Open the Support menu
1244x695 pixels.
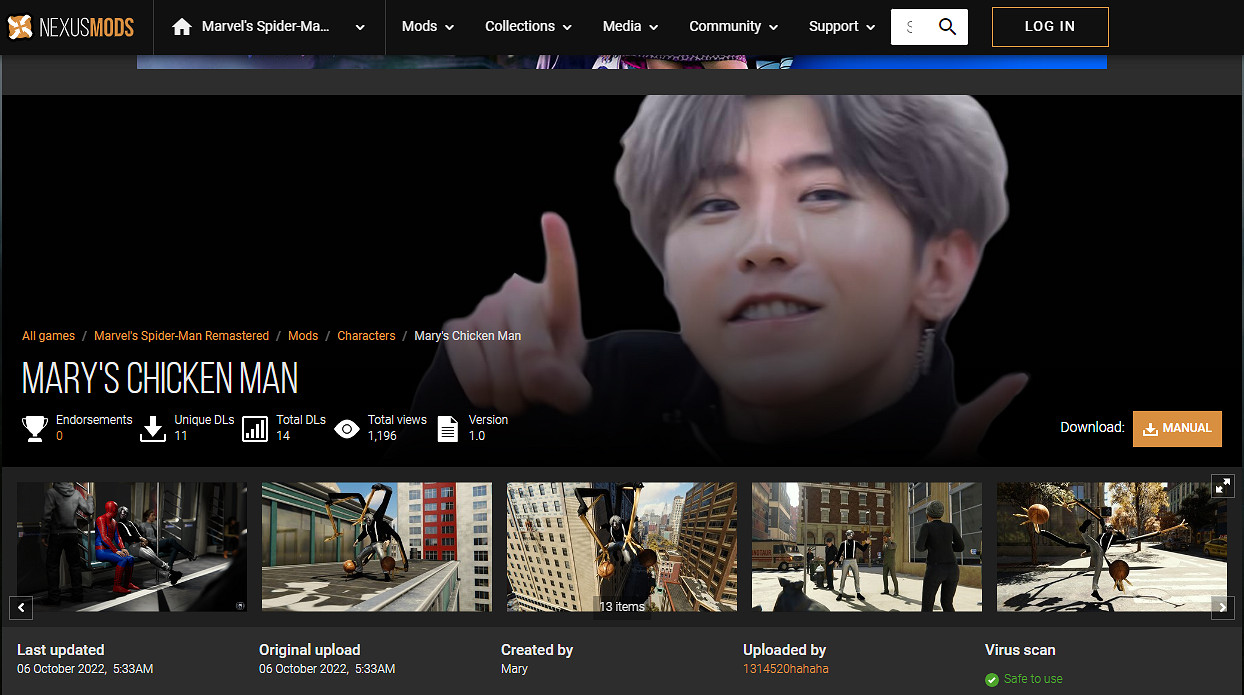click(x=842, y=27)
